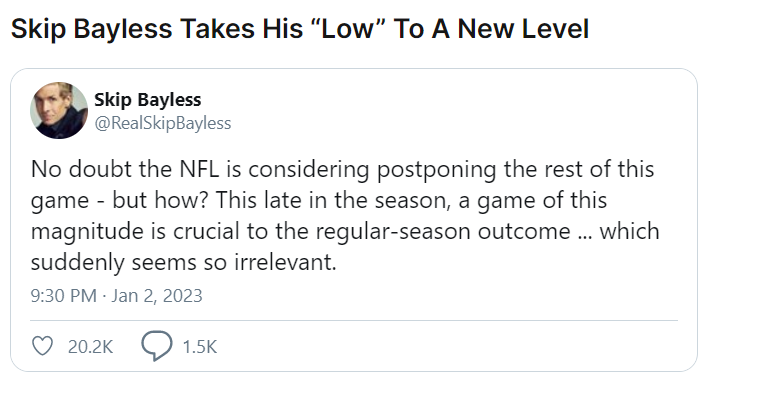Select the Jan 2, 2023 date
The width and height of the screenshot is (777, 395).
[157, 296]
